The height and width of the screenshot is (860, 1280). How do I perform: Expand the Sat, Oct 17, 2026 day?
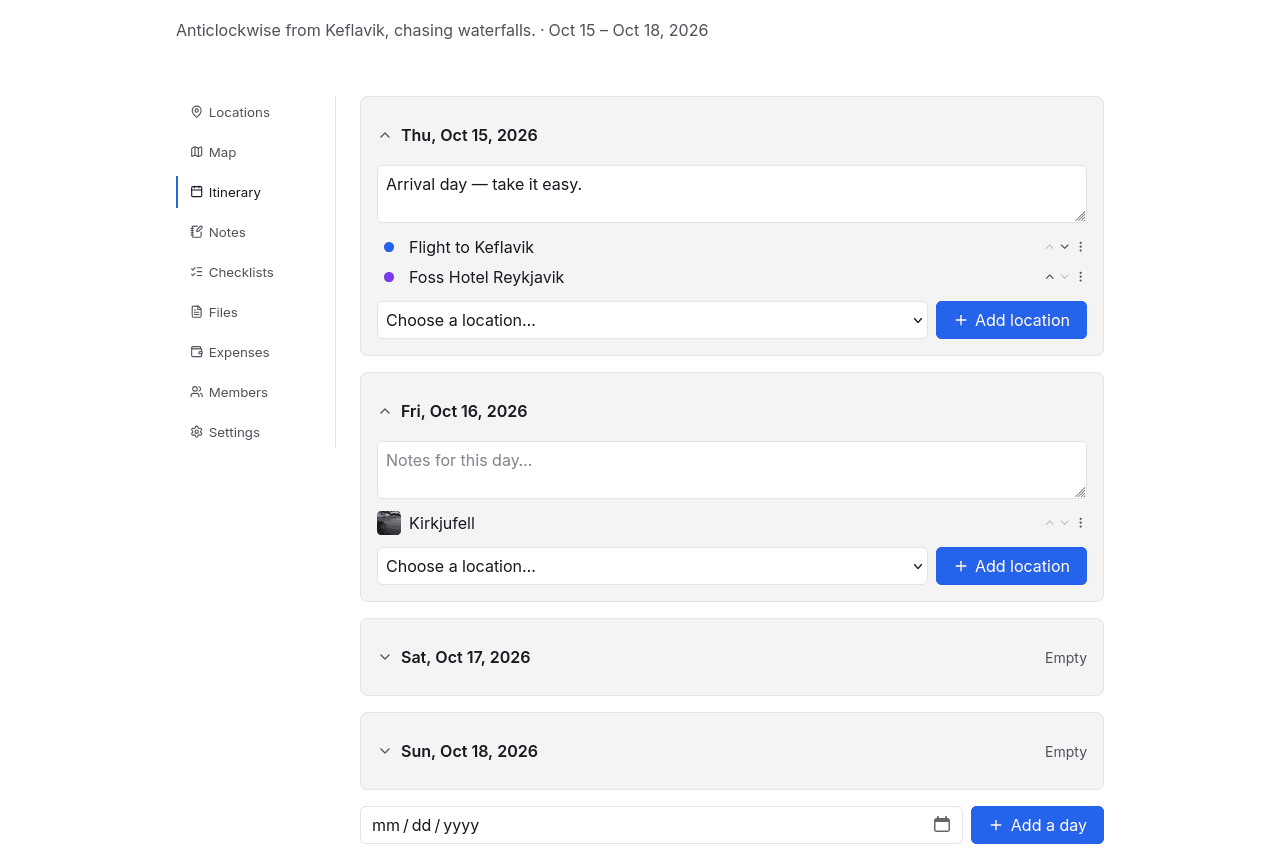pos(385,657)
